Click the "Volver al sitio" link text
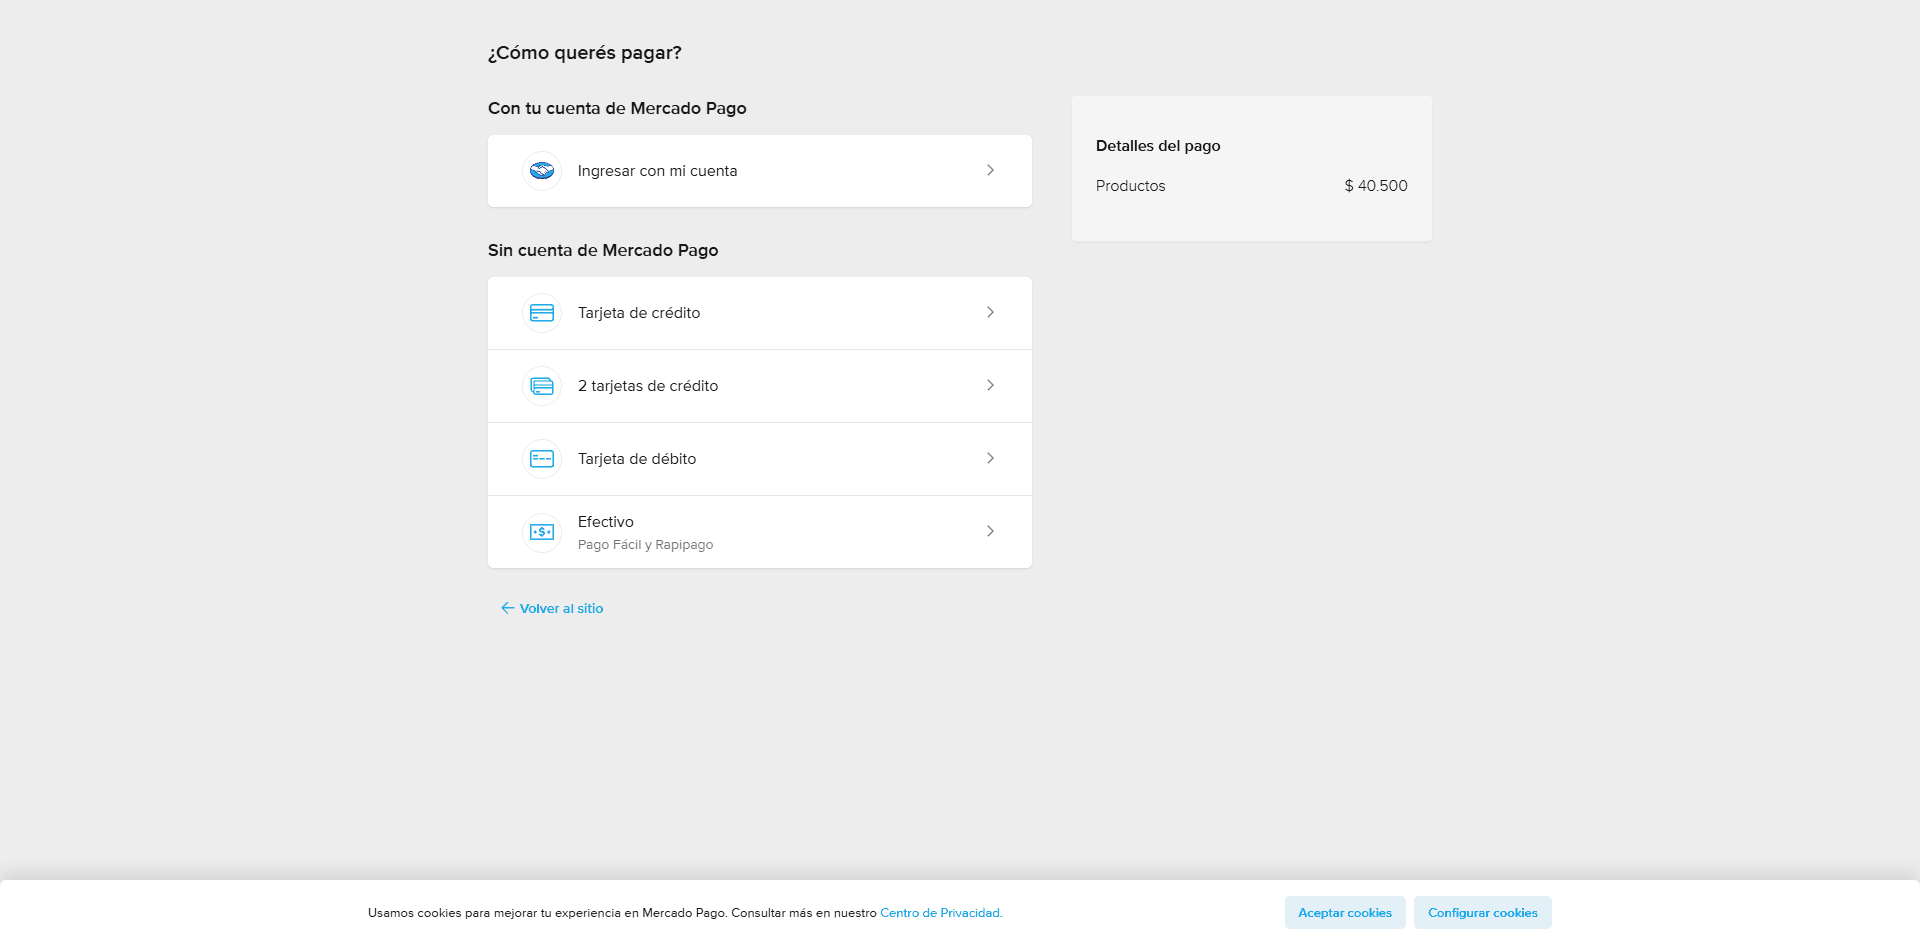 pyautogui.click(x=561, y=609)
